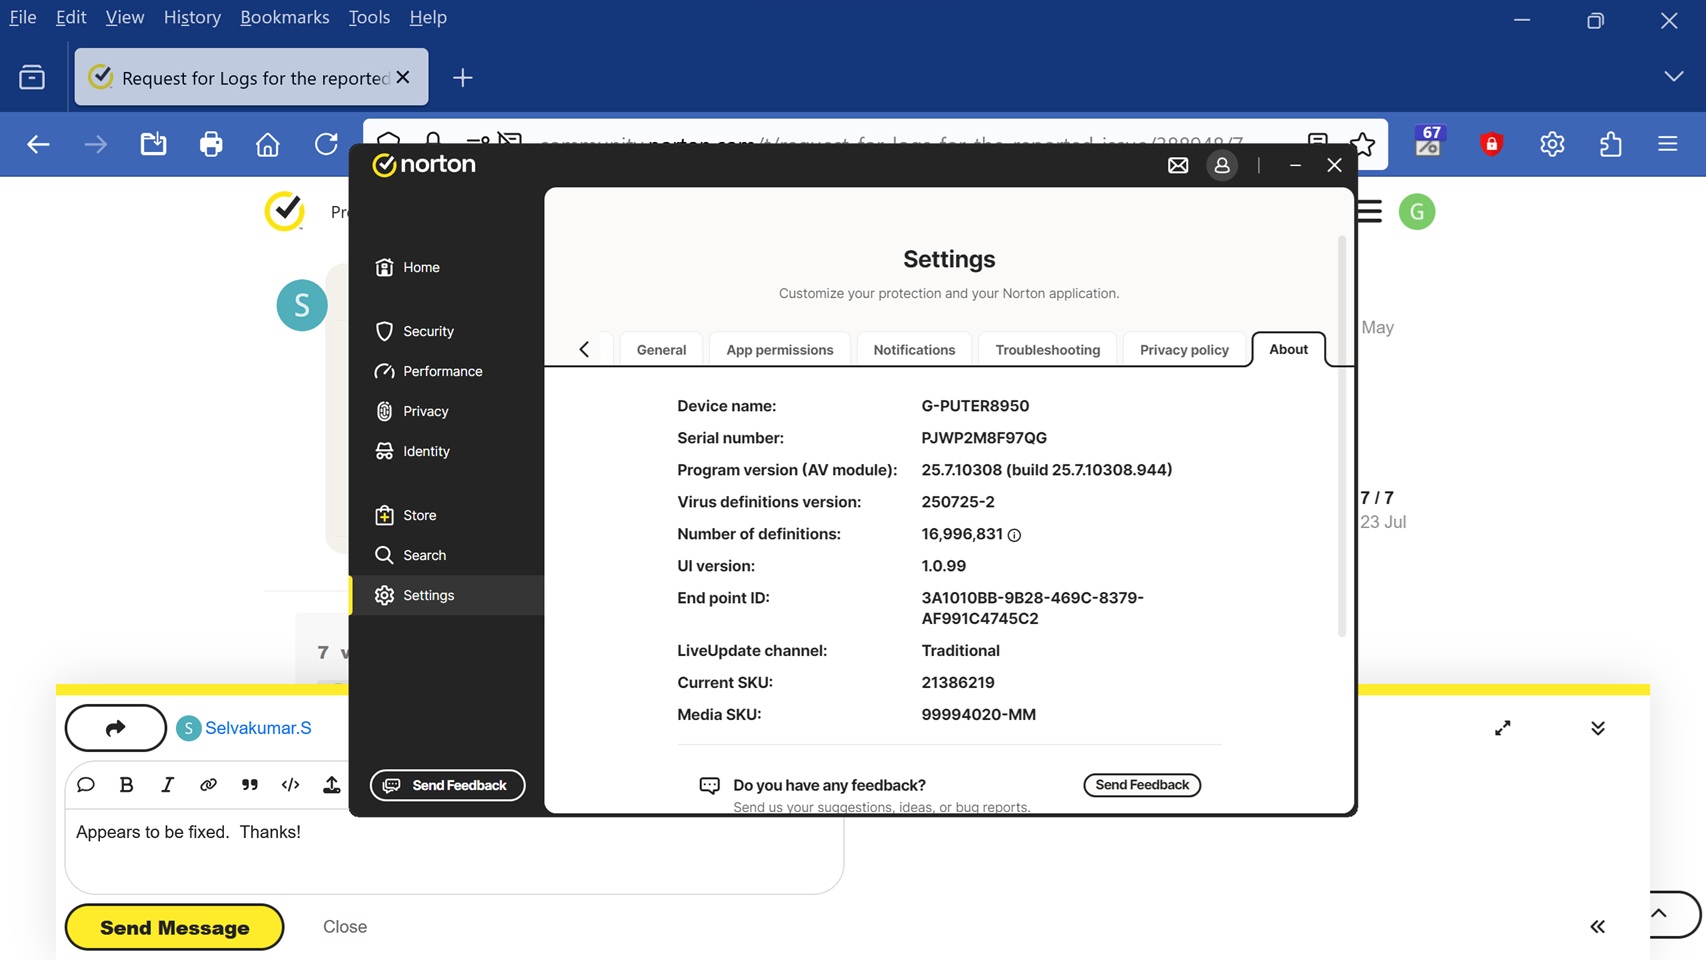The height and width of the screenshot is (960, 1706).
Task: Open the extension badge showing 67
Action: point(1430,141)
